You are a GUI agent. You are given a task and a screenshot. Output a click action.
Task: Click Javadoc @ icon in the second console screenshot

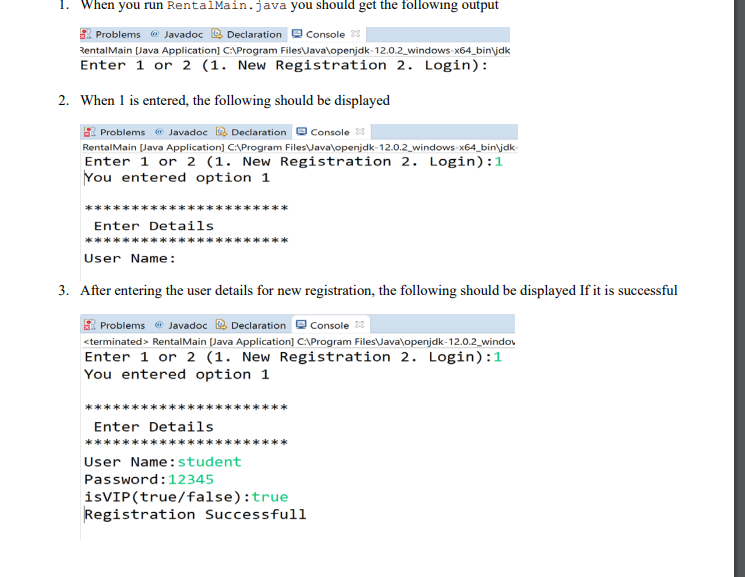pyautogui.click(x=159, y=131)
